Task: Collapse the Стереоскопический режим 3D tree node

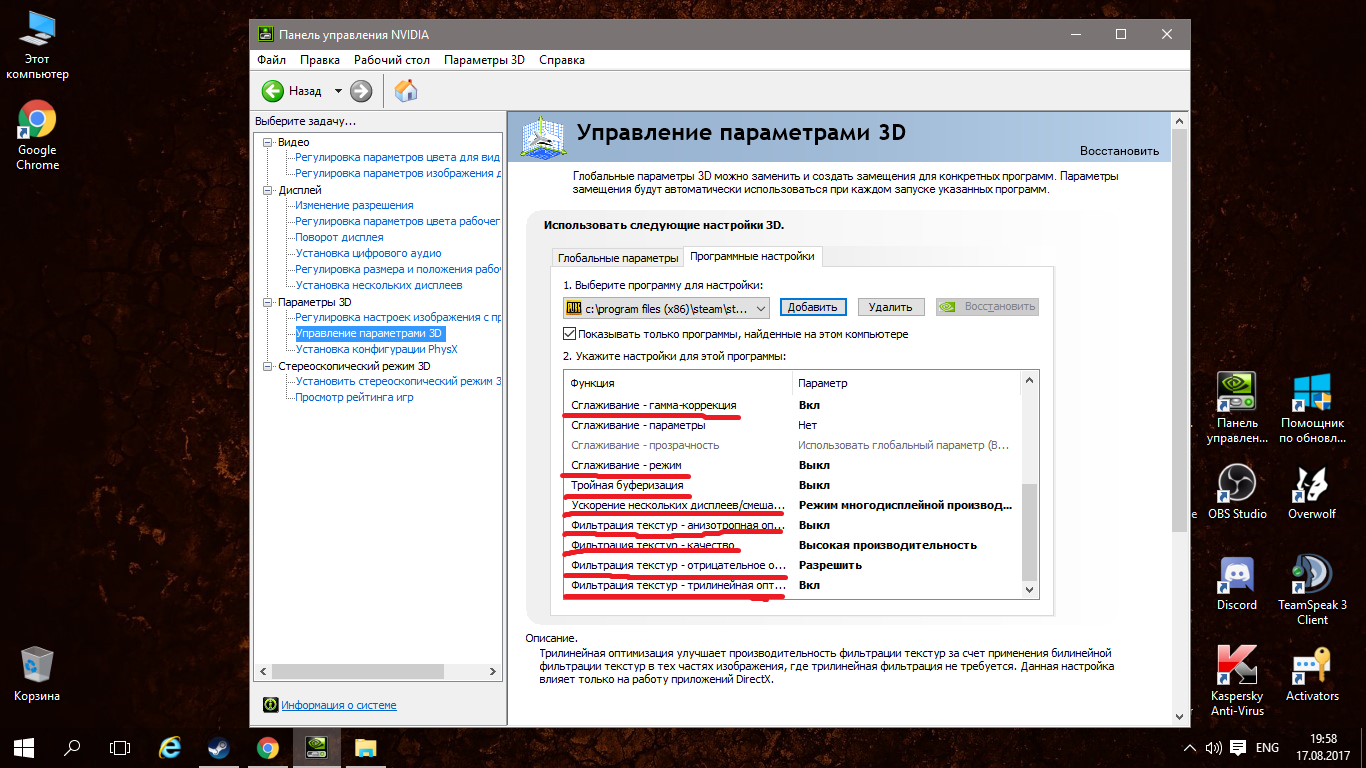Action: pyautogui.click(x=267, y=366)
